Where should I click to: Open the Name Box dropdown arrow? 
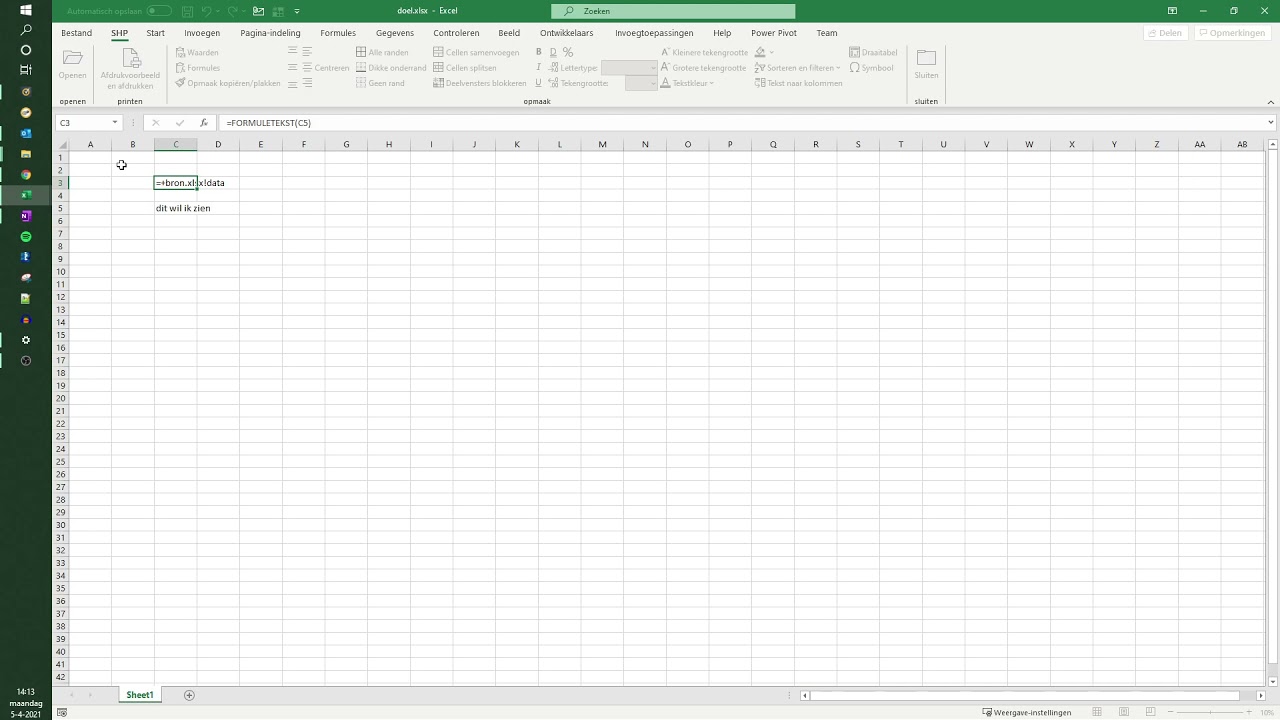(x=115, y=122)
